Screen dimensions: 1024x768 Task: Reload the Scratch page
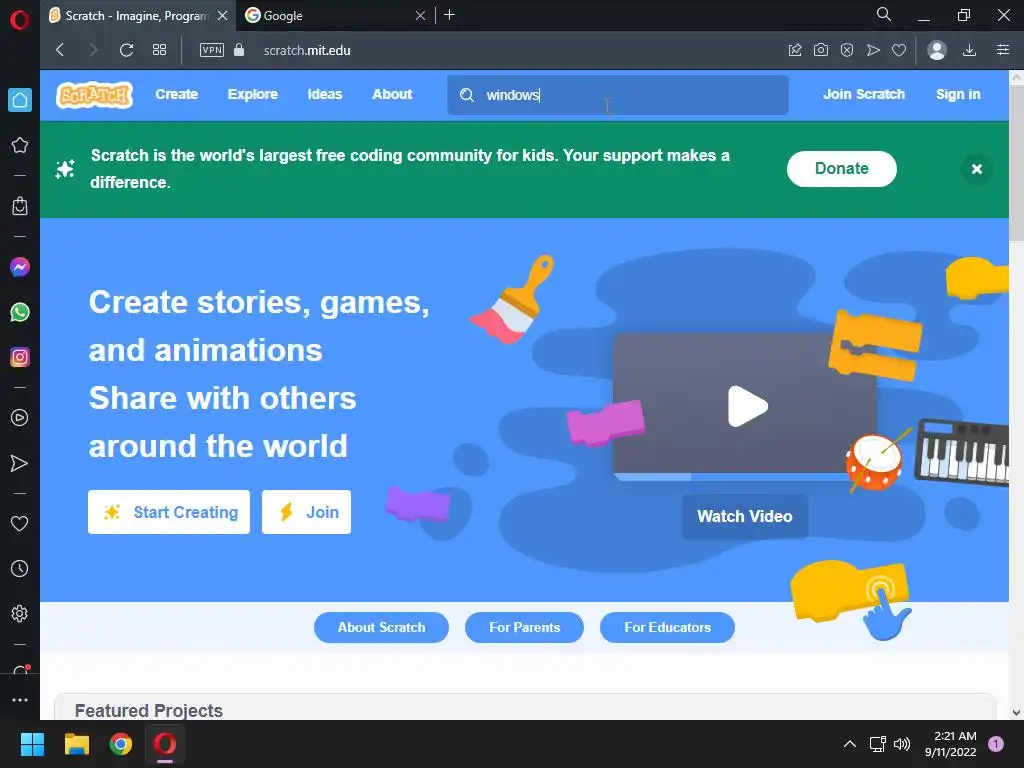(127, 50)
